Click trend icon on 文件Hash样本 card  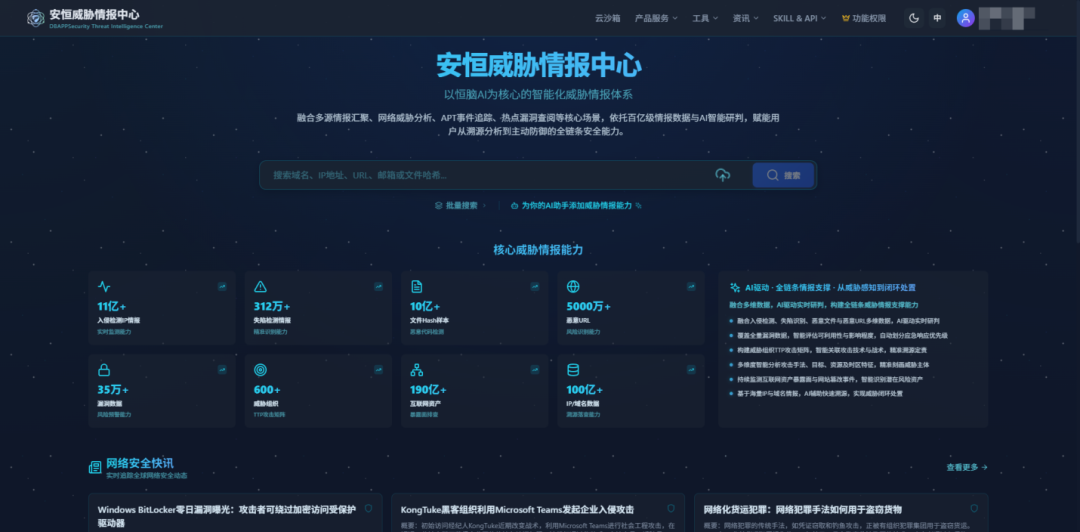pos(534,286)
